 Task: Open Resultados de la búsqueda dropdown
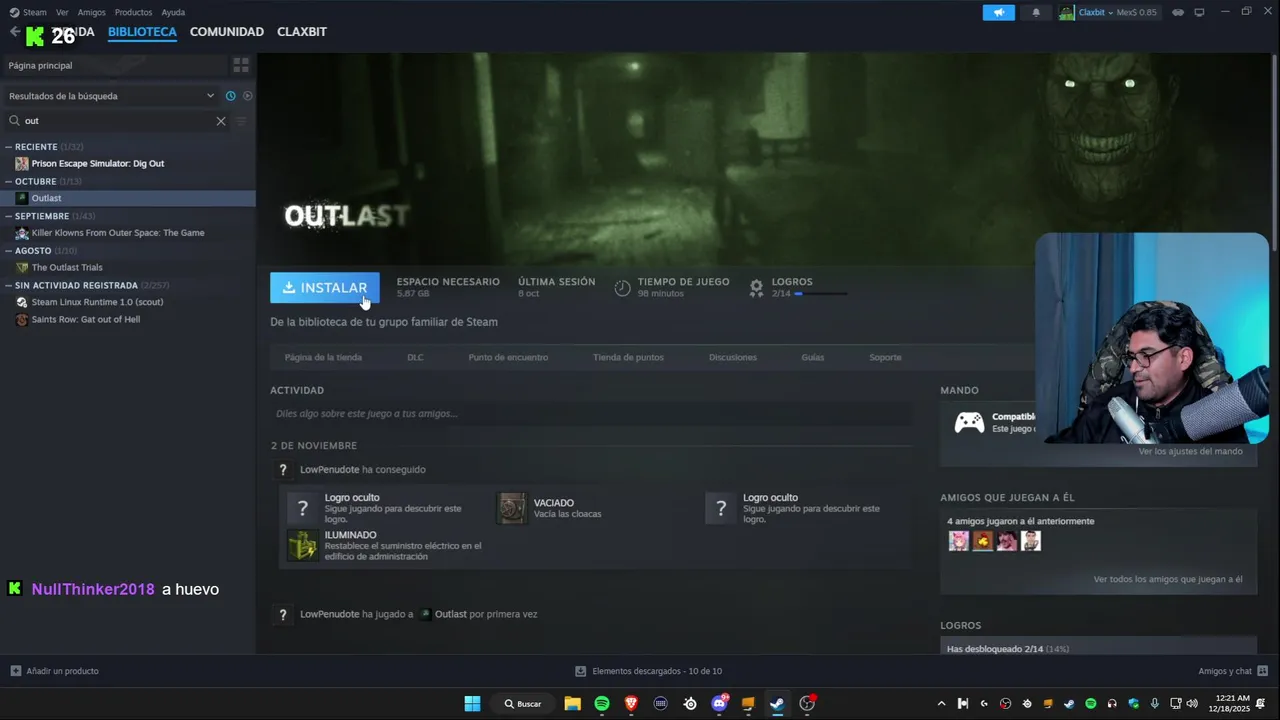111,96
